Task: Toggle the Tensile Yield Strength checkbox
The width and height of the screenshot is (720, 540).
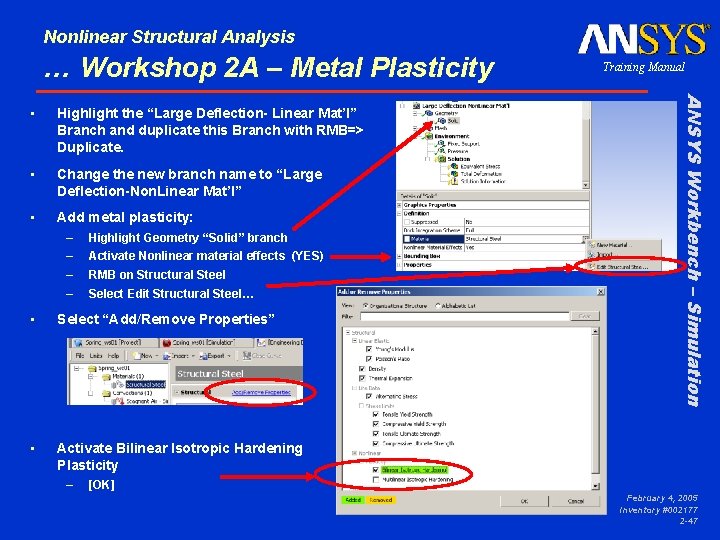Action: (x=376, y=414)
